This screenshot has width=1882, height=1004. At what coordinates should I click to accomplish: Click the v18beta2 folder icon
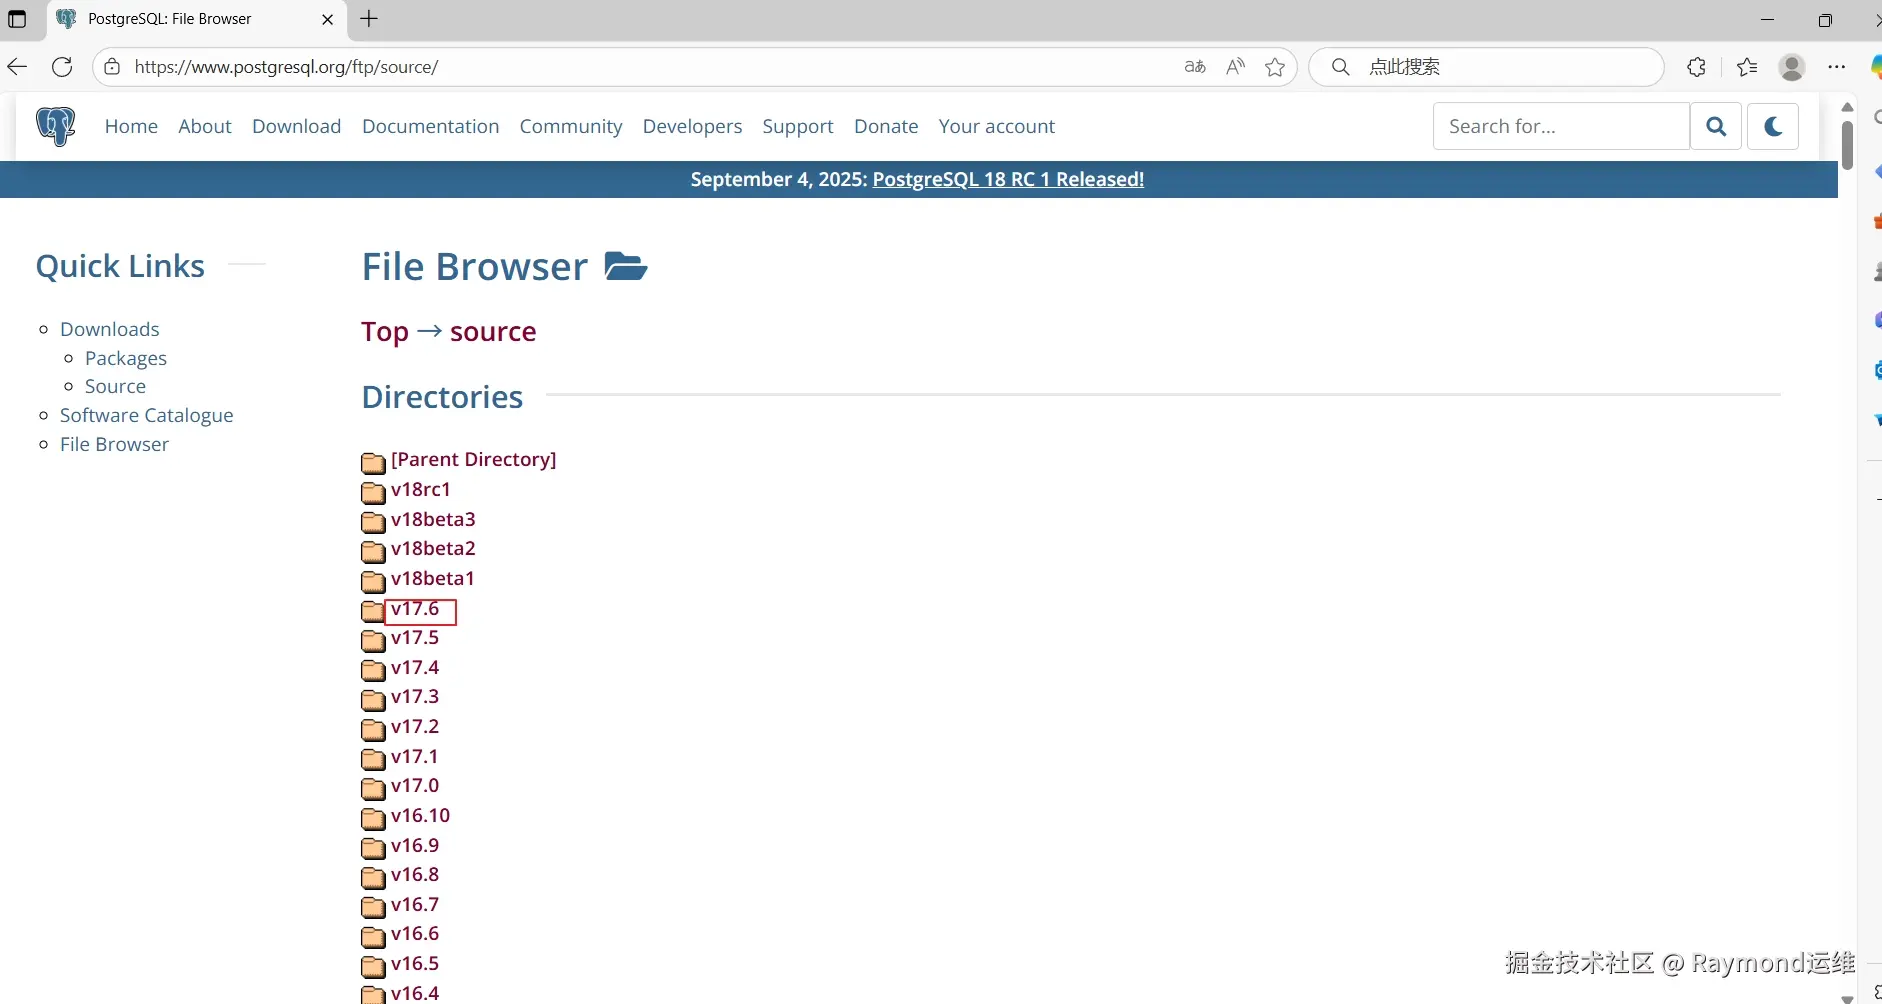[373, 551]
